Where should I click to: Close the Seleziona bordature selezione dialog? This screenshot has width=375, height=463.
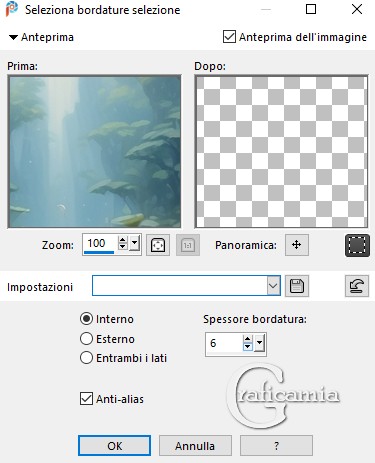357,9
